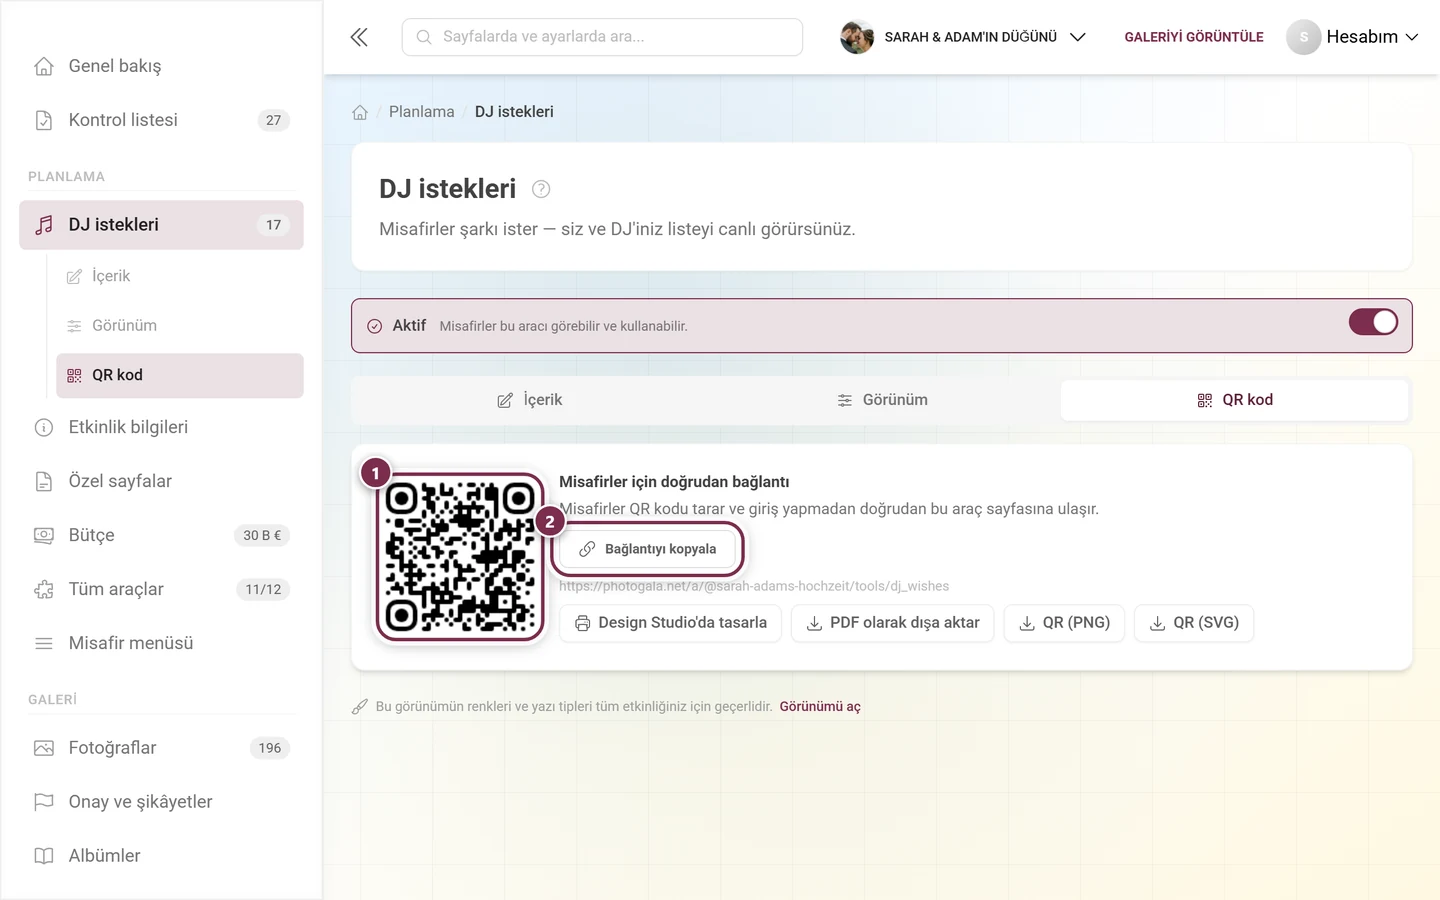Image resolution: width=1440 pixels, height=900 pixels.
Task: Open help question mark next to DJ istekleri
Action: coord(541,189)
